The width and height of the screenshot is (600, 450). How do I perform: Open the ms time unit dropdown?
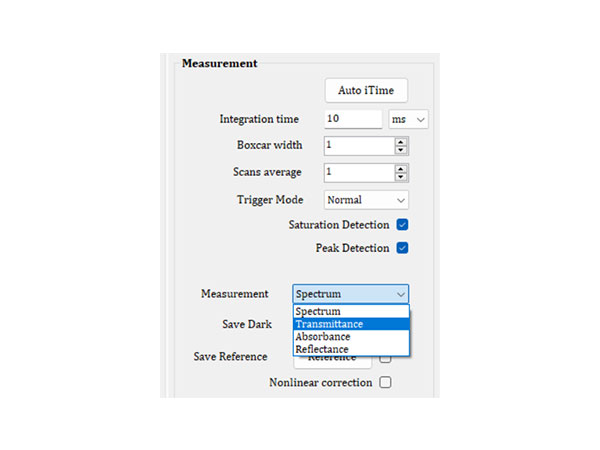[408, 119]
